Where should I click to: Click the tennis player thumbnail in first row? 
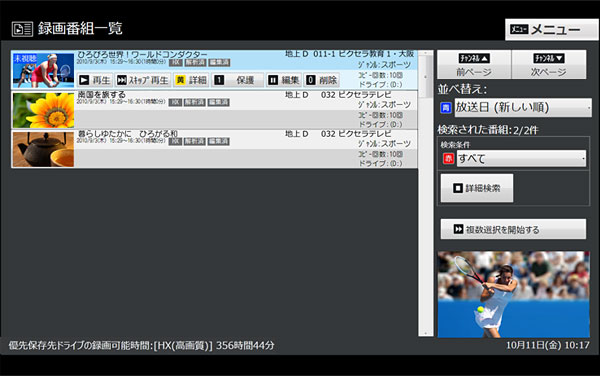43,70
